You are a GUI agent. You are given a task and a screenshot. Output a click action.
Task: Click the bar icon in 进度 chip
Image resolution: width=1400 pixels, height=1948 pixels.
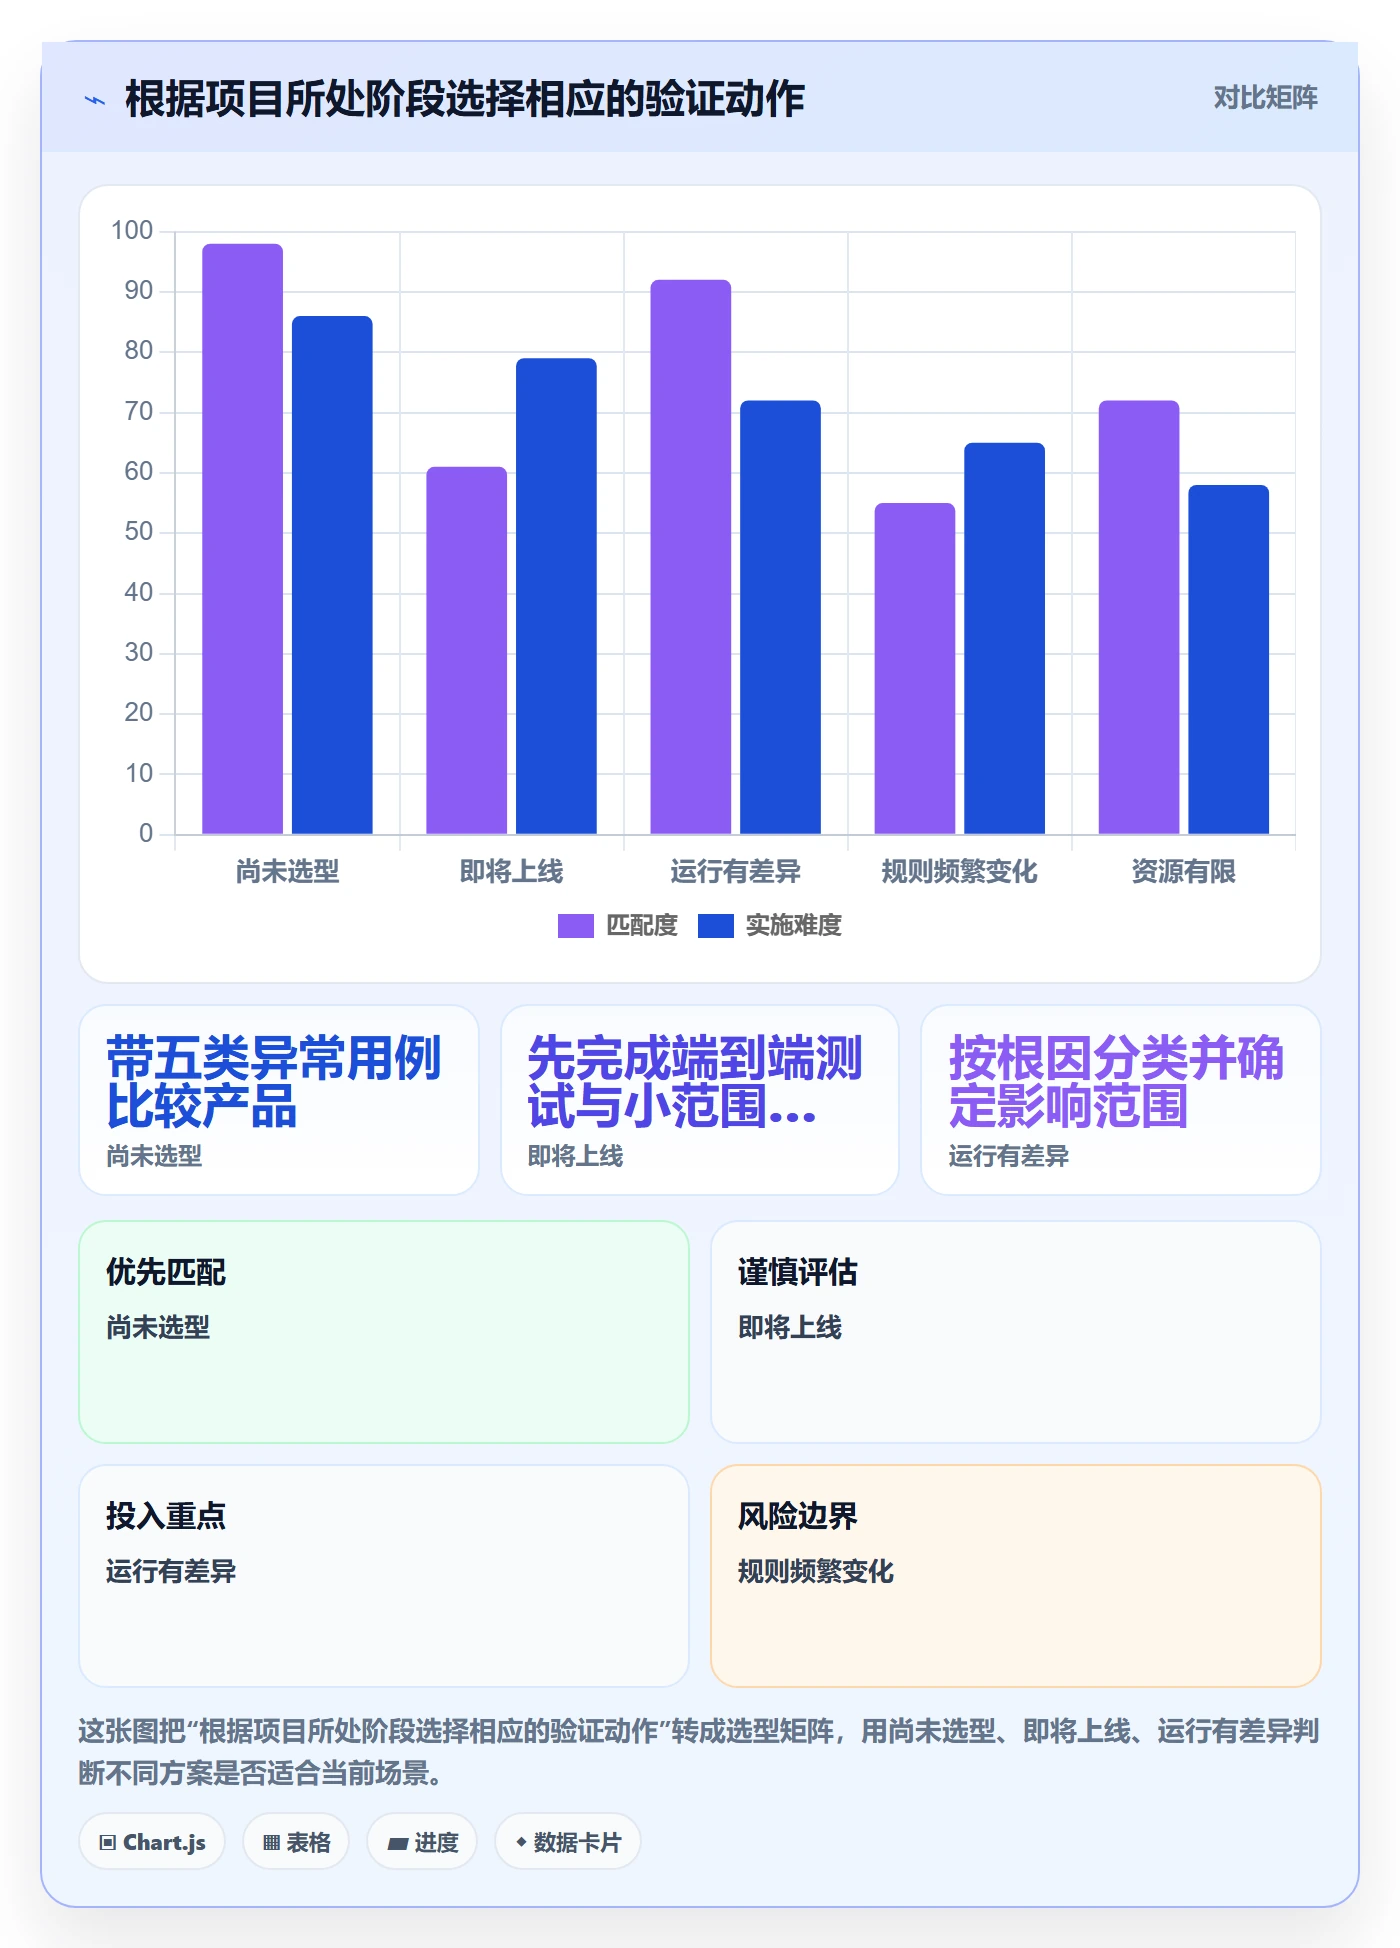(x=397, y=1843)
